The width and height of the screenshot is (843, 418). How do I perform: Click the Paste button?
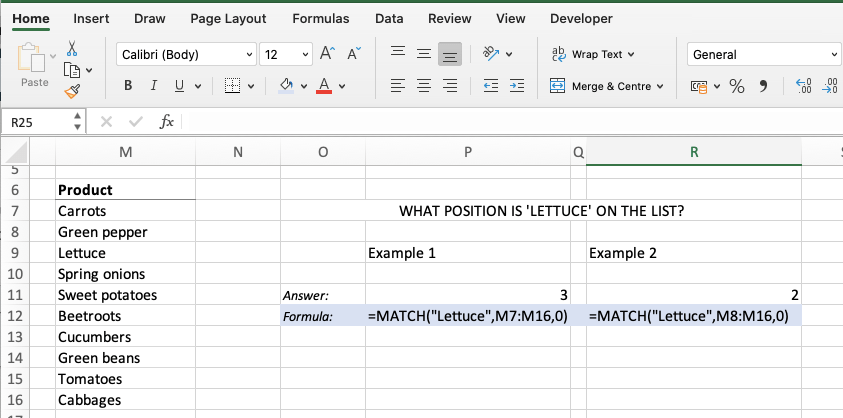[34, 65]
